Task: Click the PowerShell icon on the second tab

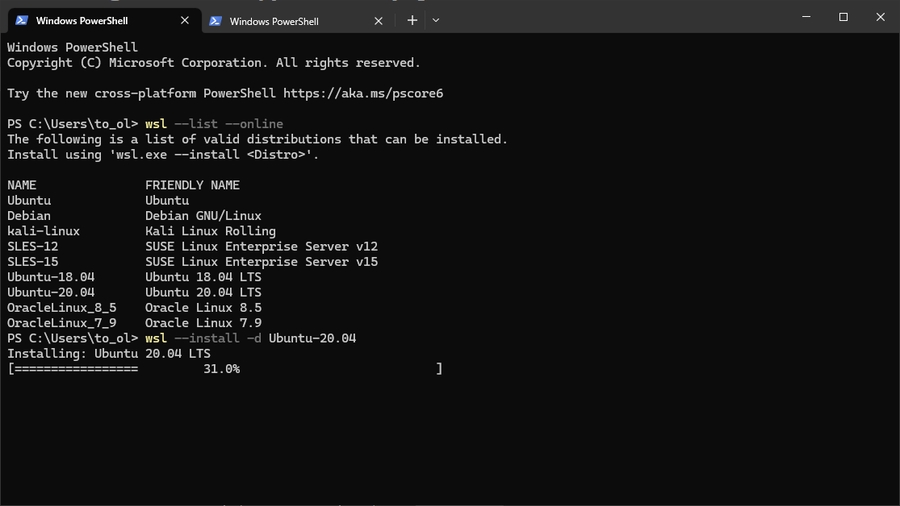Action: tap(215, 21)
